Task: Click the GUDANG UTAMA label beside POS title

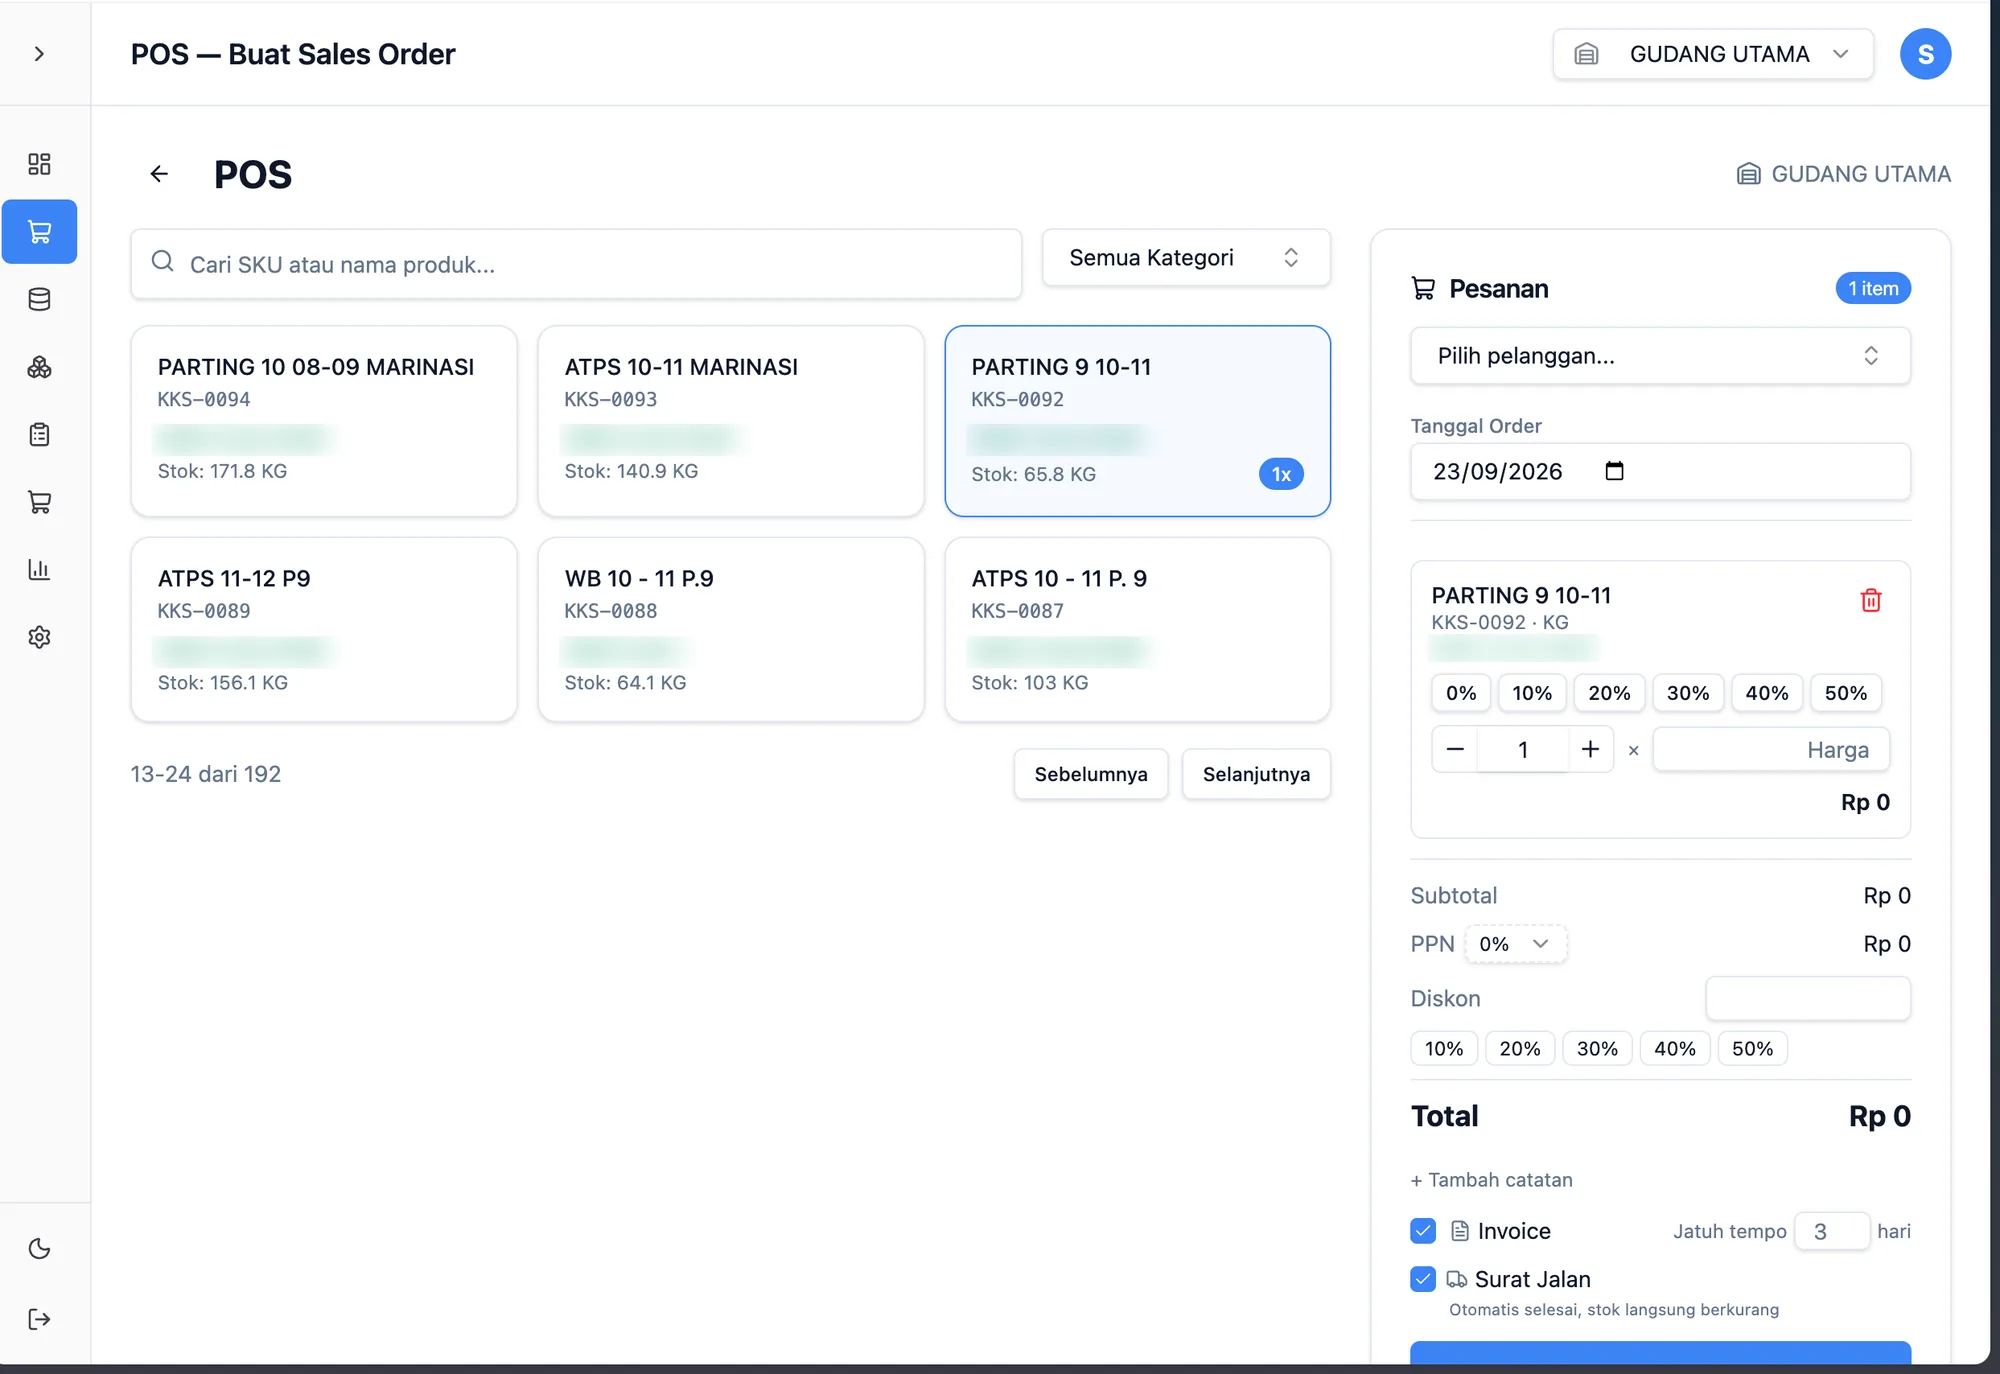Action: coord(1843,174)
